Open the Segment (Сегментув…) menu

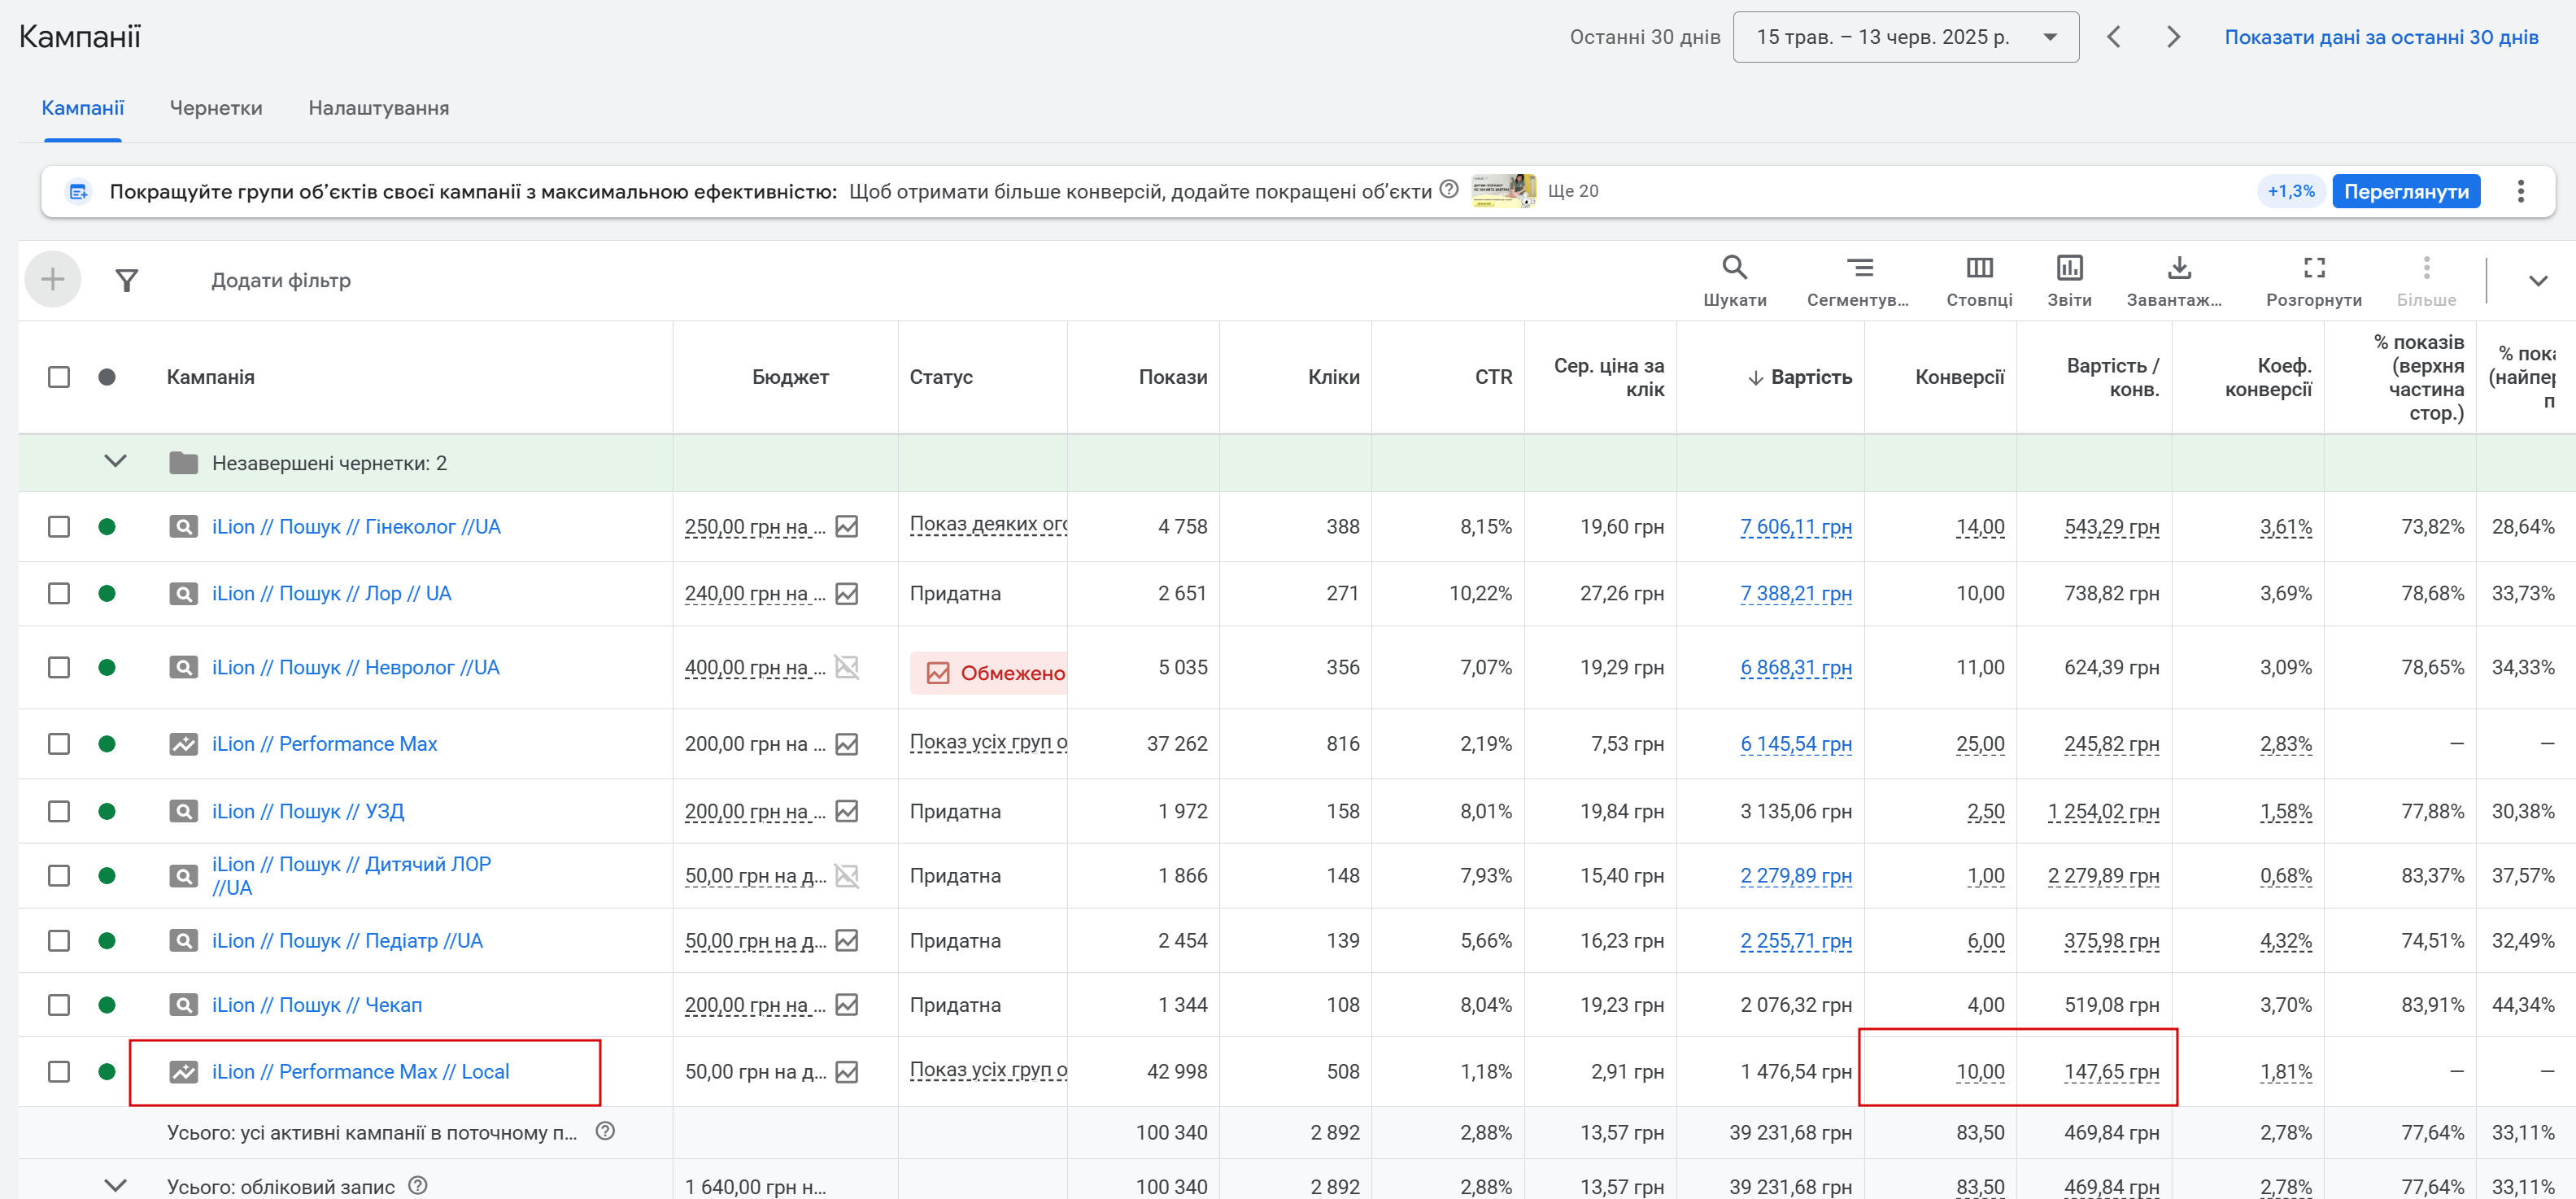[1858, 280]
